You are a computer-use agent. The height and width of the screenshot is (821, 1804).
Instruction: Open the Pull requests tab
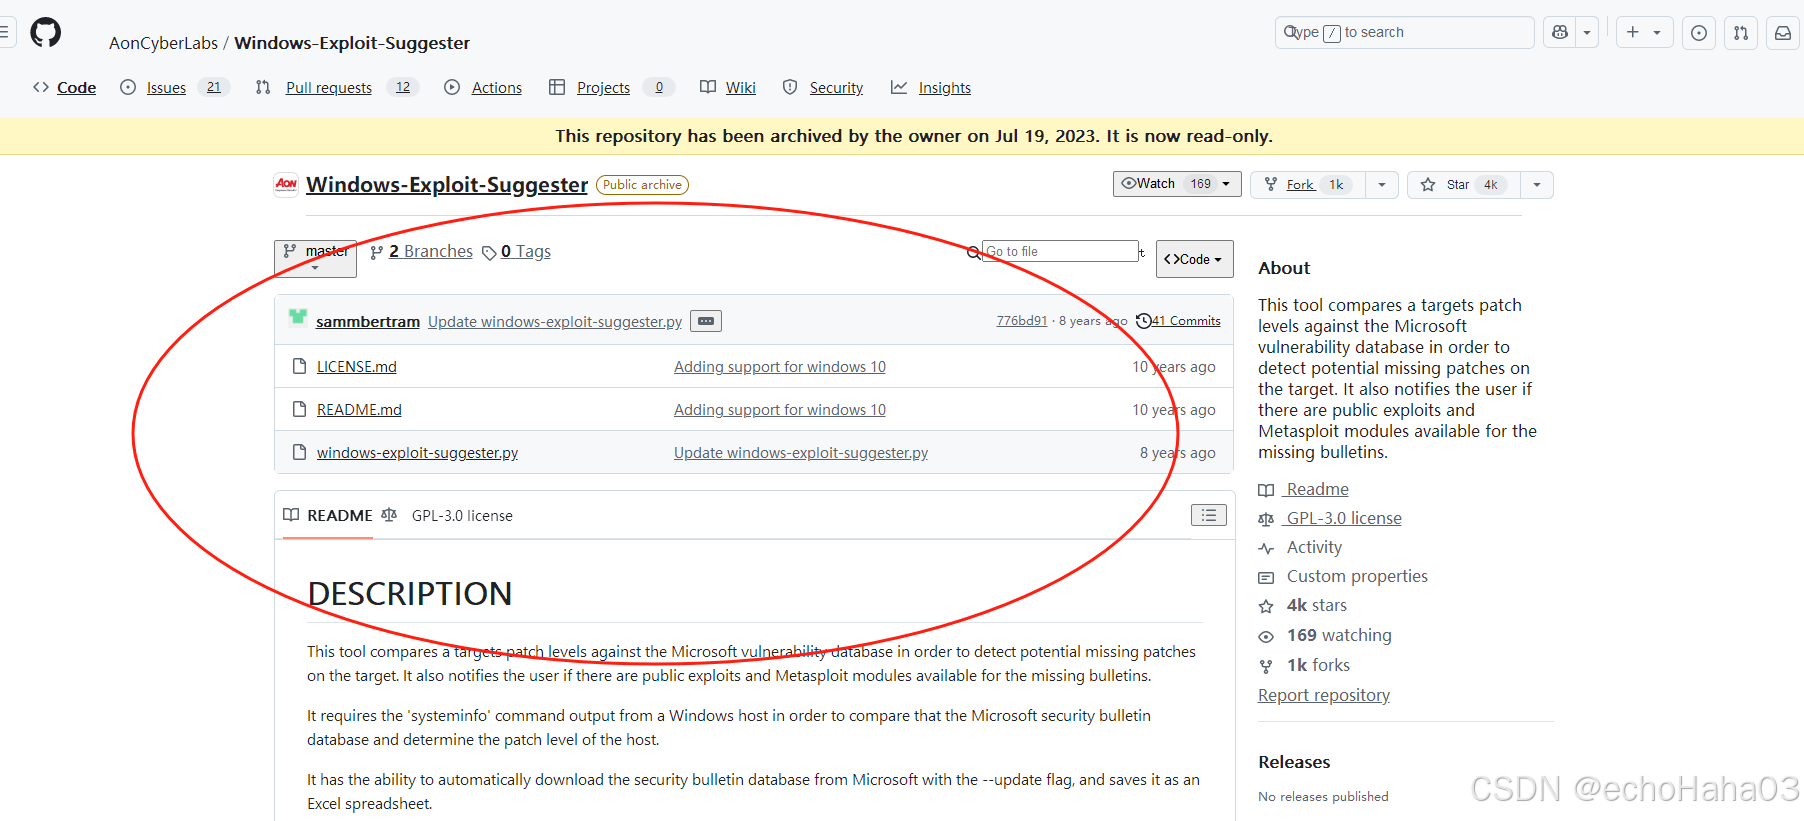(337, 88)
